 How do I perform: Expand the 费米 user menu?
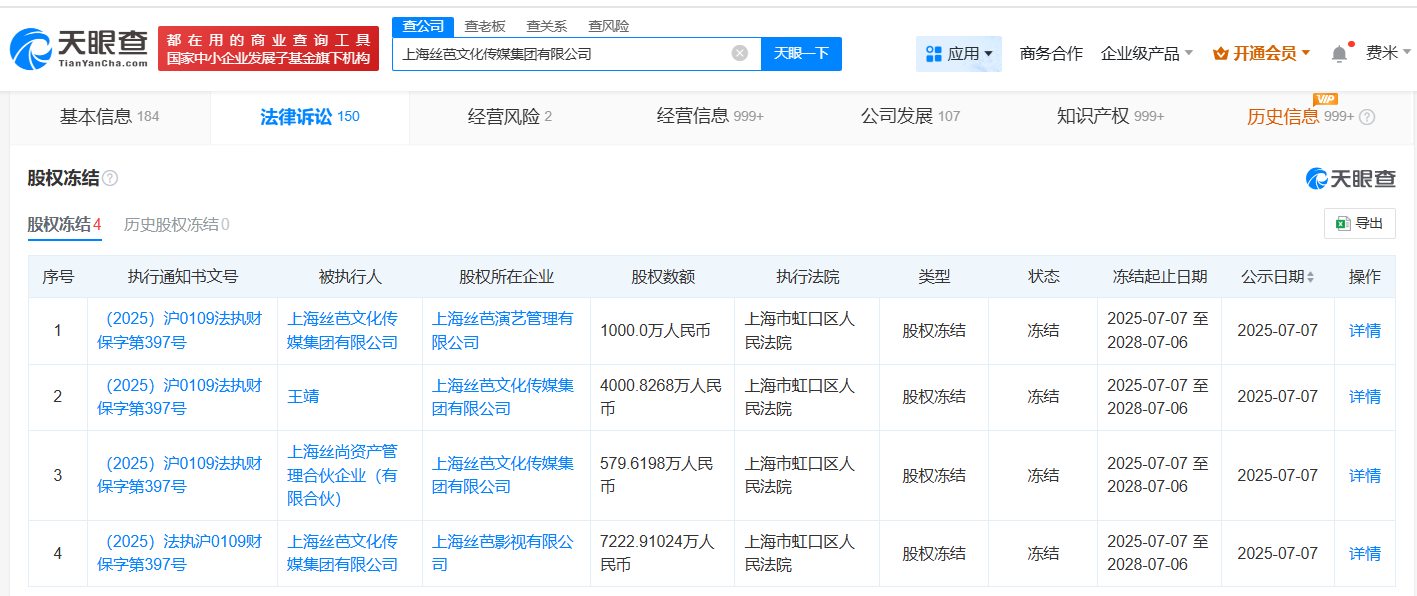1389,54
